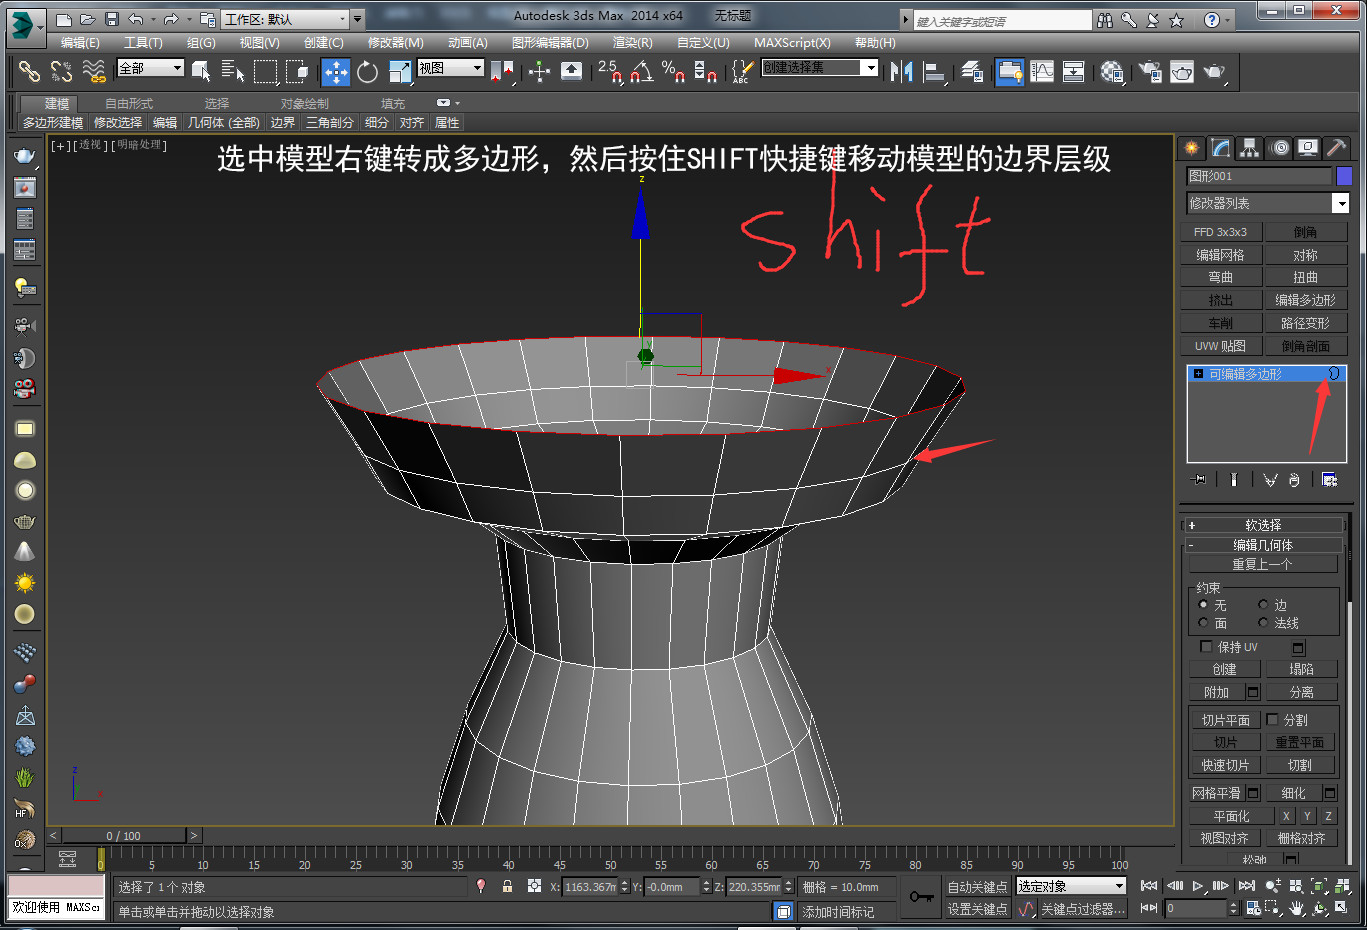Viewport: 1367px width, 930px height.
Task: Click the 附加 attach button
Action: [1216, 692]
